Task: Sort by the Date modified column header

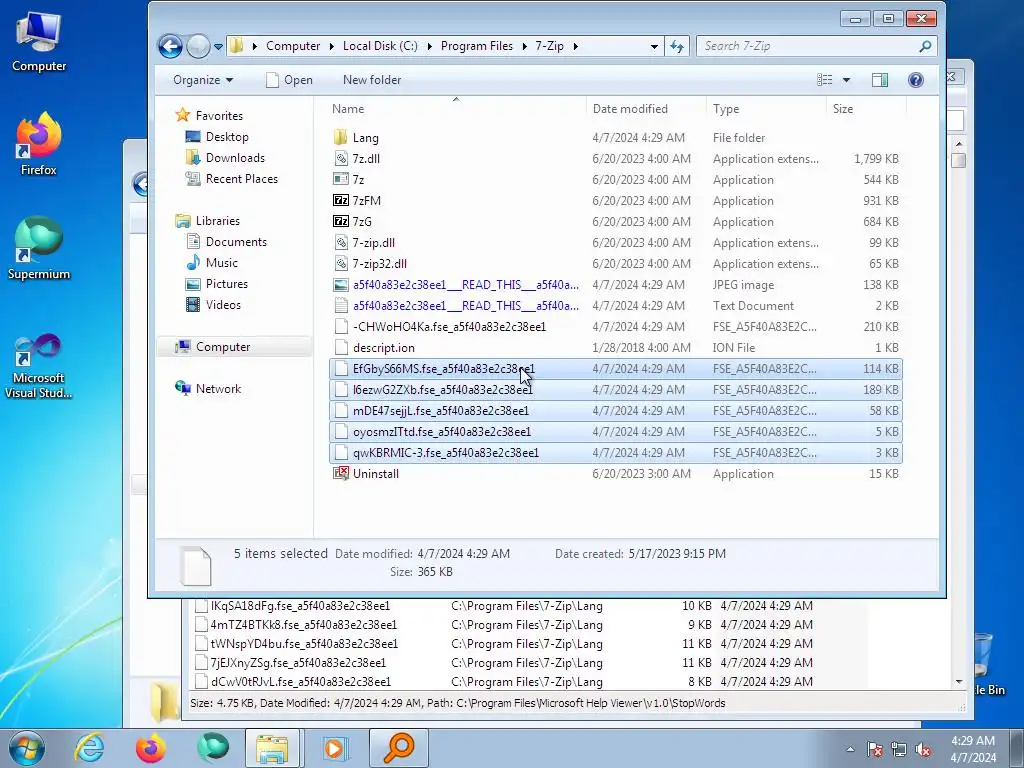Action: tap(646, 109)
